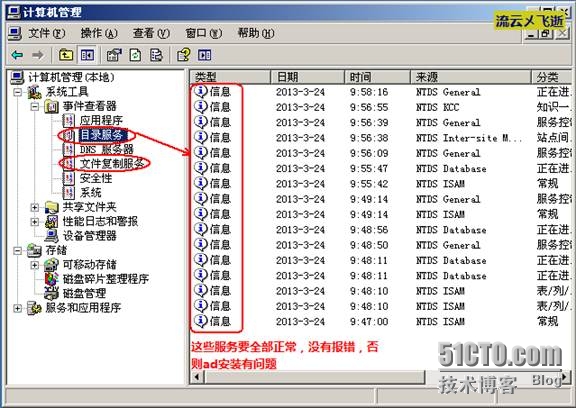Open the 帮助(H) menu
The image size is (576, 408).
coord(256,33)
